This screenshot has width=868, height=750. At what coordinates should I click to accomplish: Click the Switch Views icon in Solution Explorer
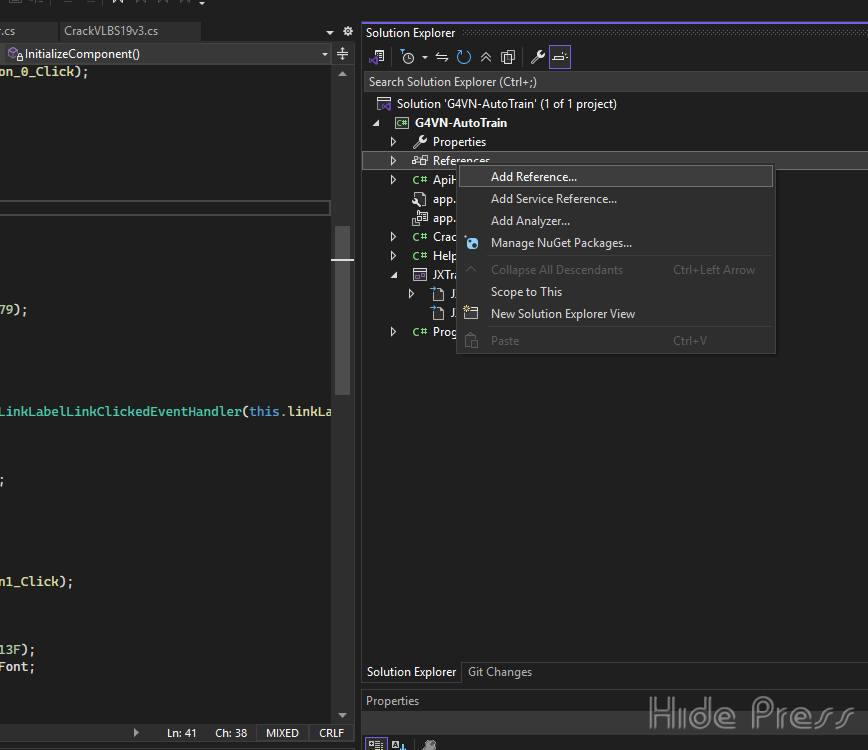click(x=377, y=57)
